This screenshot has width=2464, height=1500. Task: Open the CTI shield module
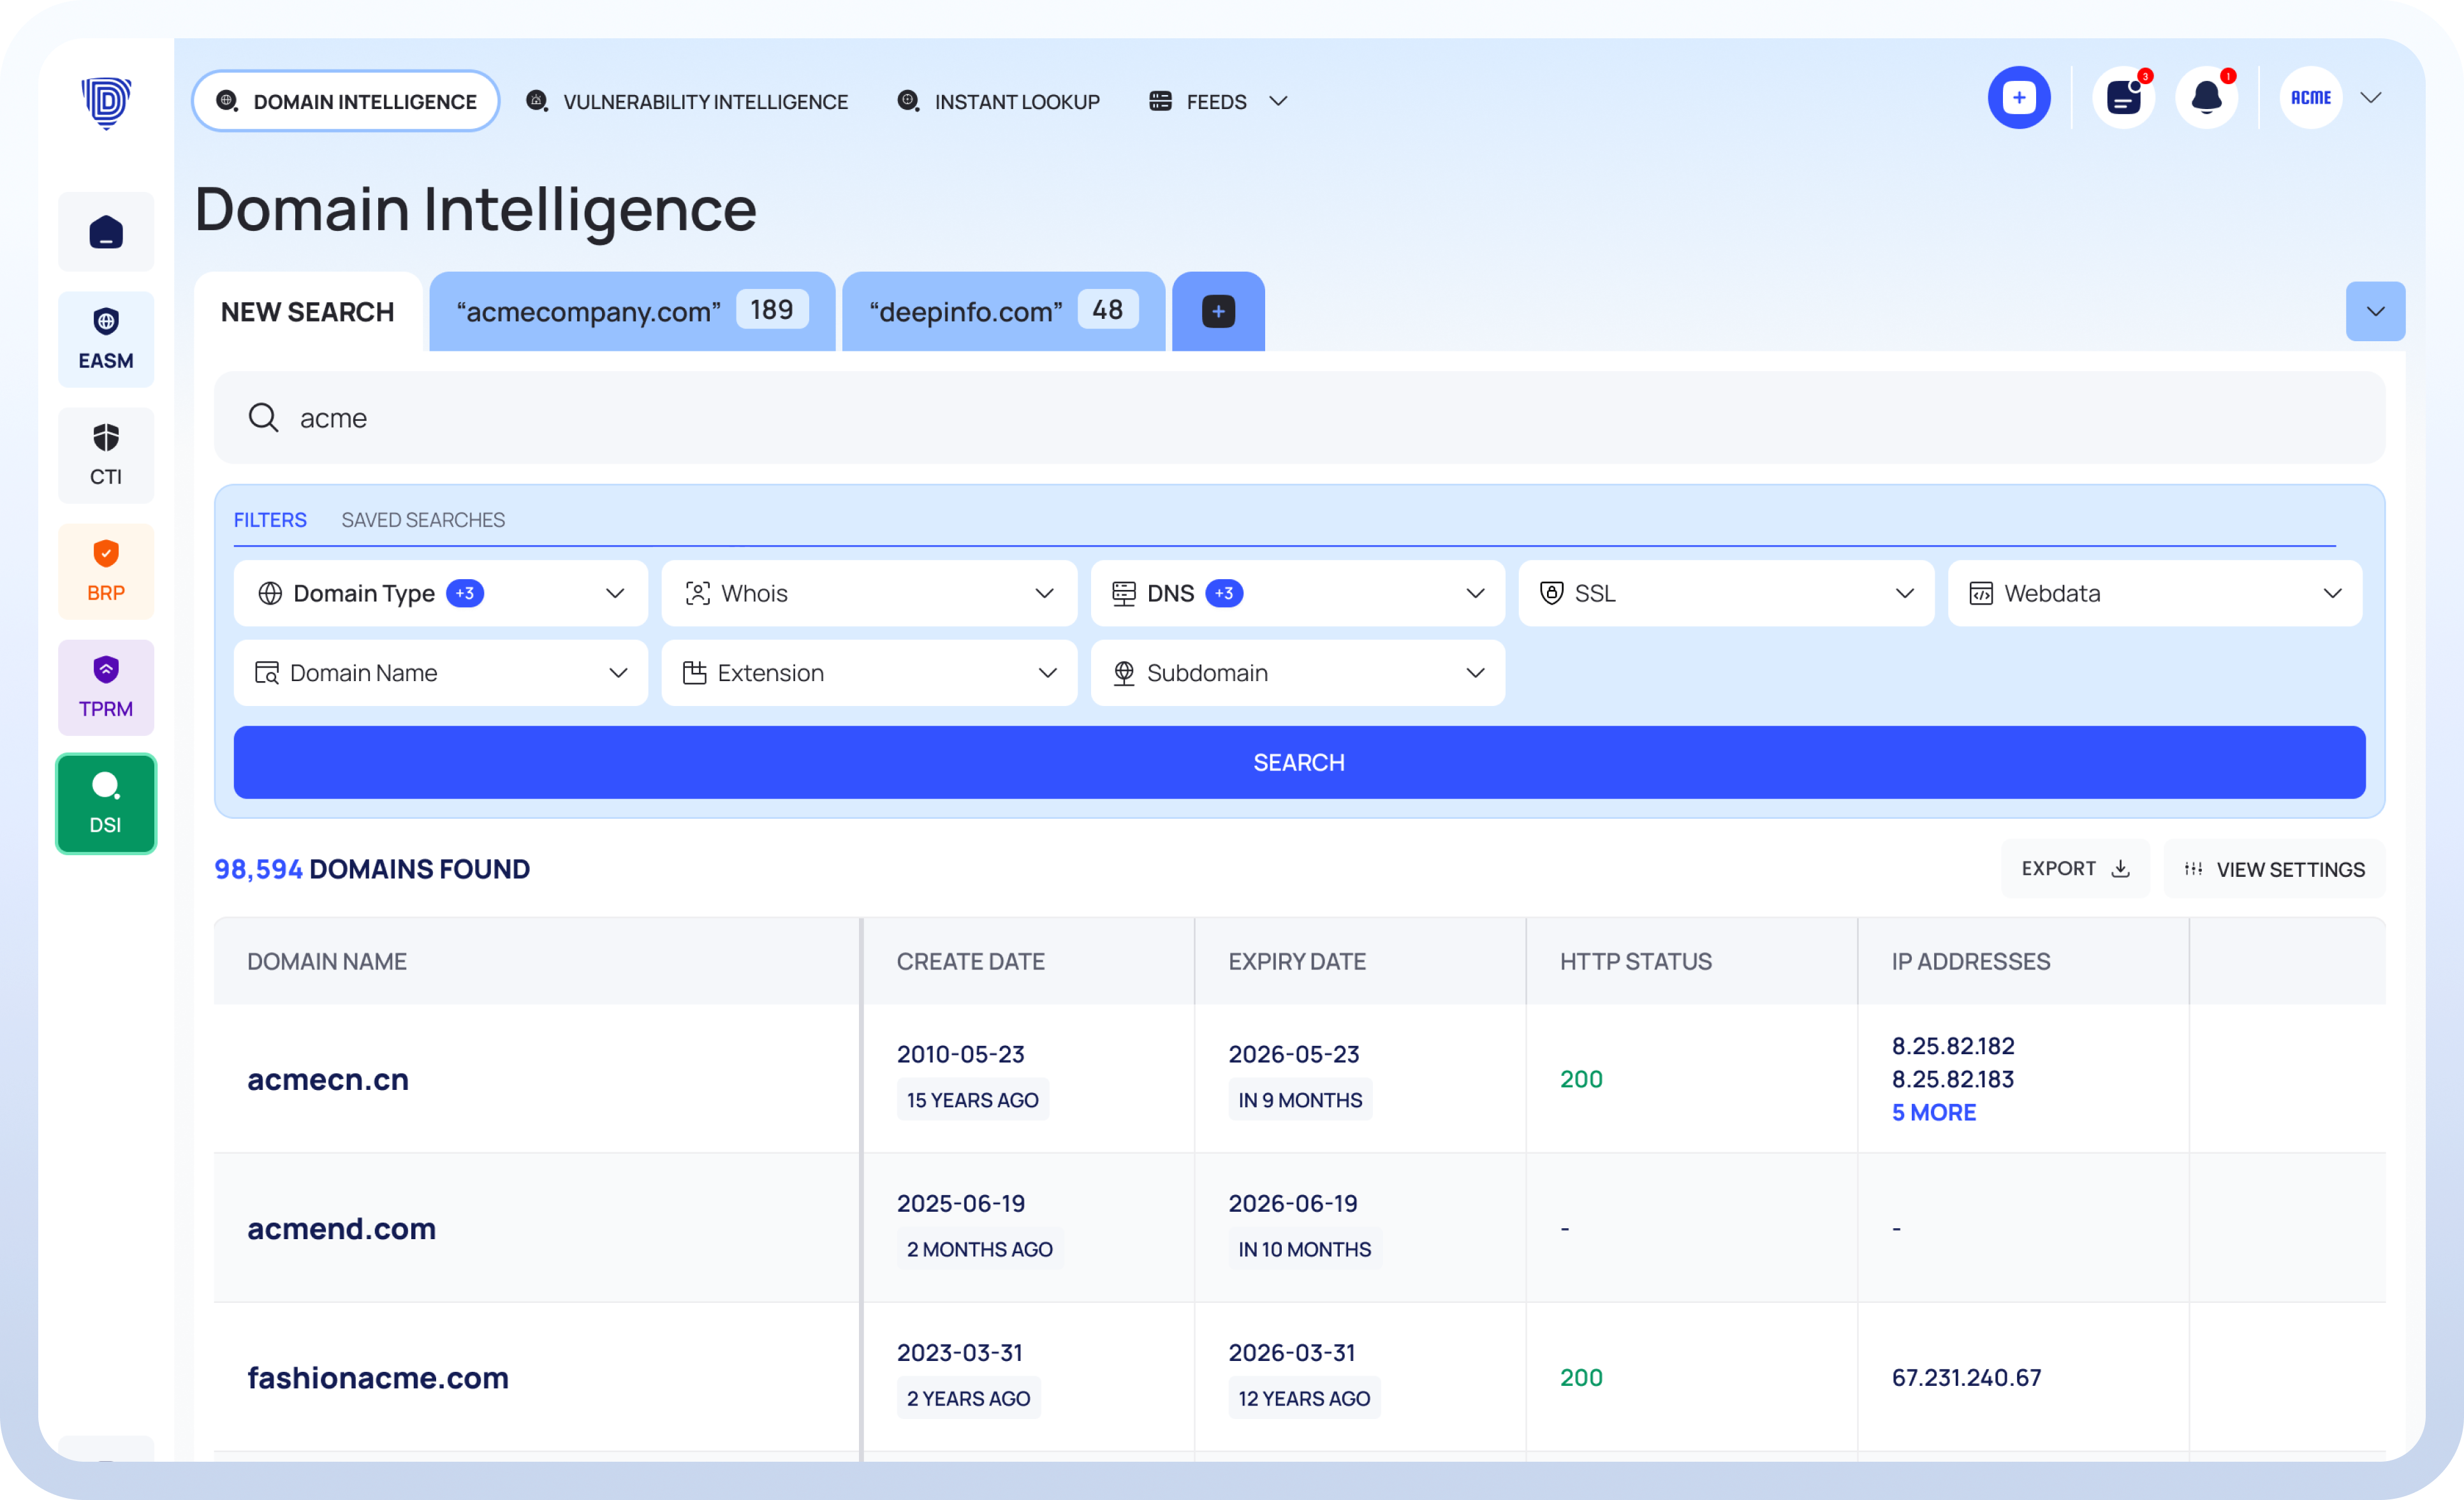(x=106, y=455)
